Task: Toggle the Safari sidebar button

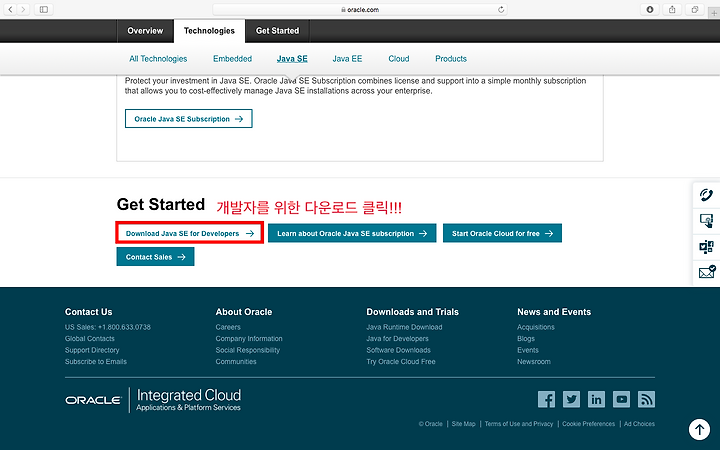Action: click(x=44, y=9)
